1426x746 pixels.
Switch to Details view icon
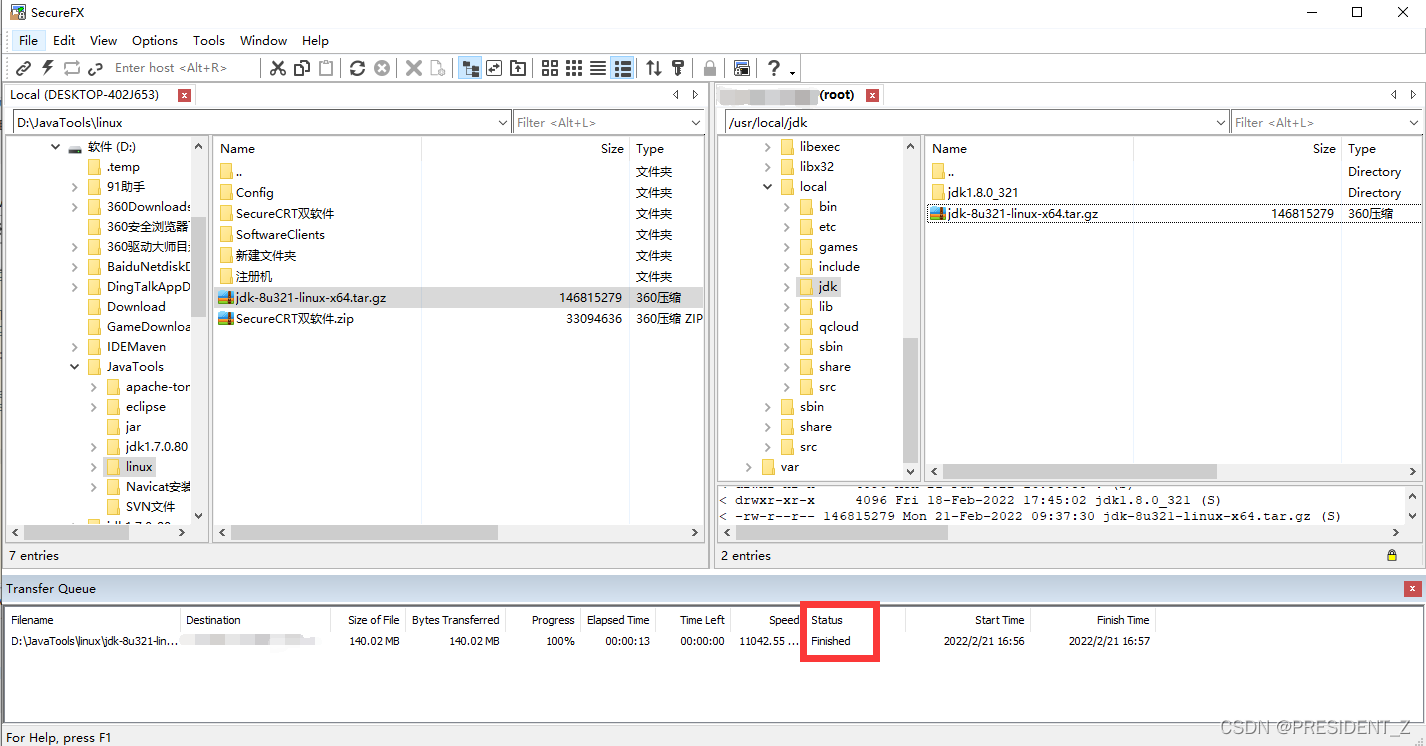622,68
